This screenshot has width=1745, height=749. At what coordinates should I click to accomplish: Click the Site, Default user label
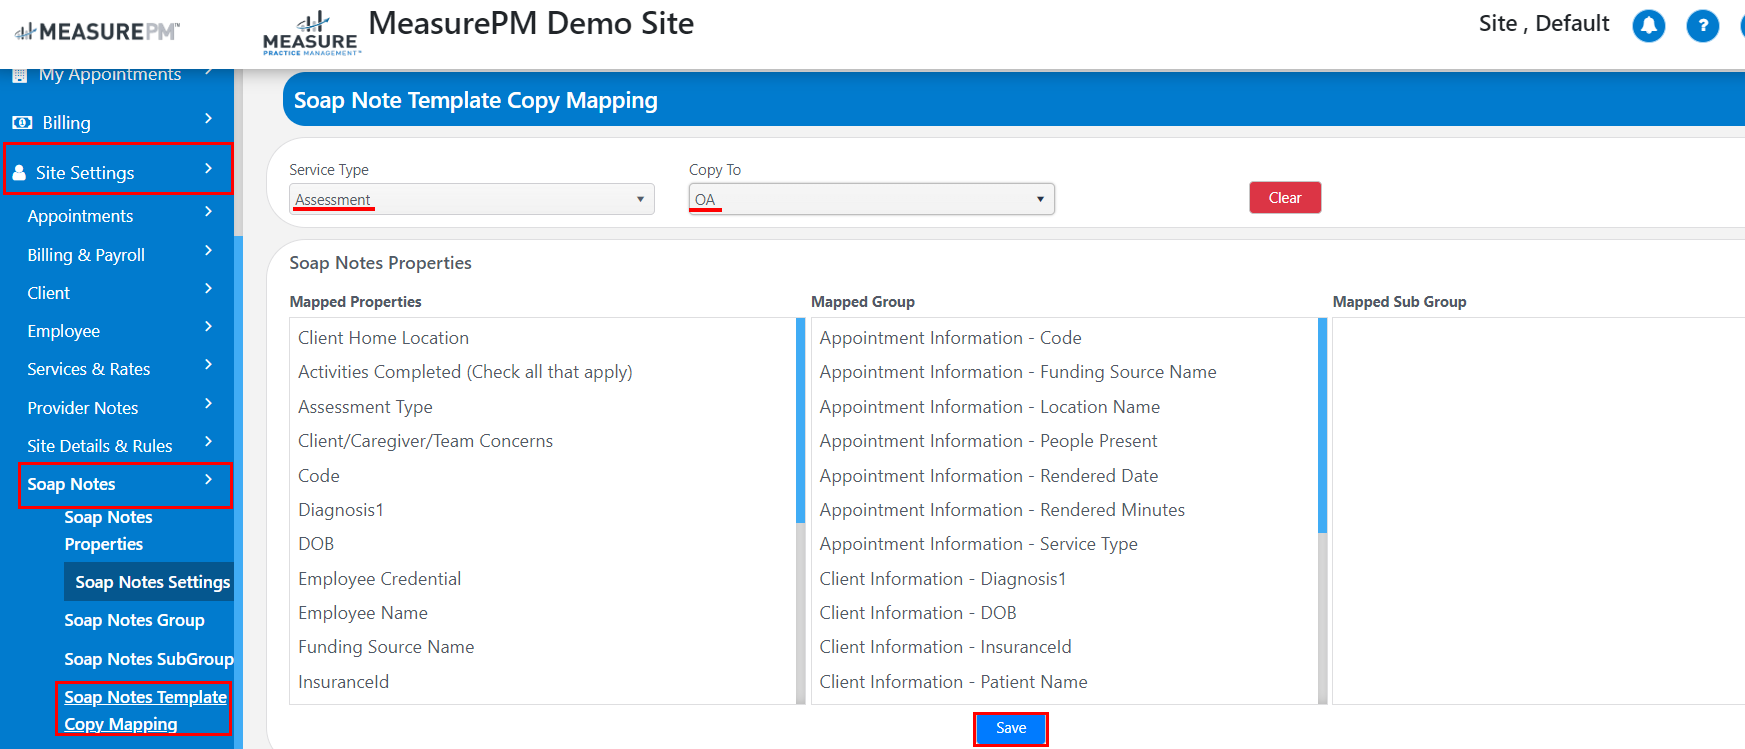coord(1544,24)
